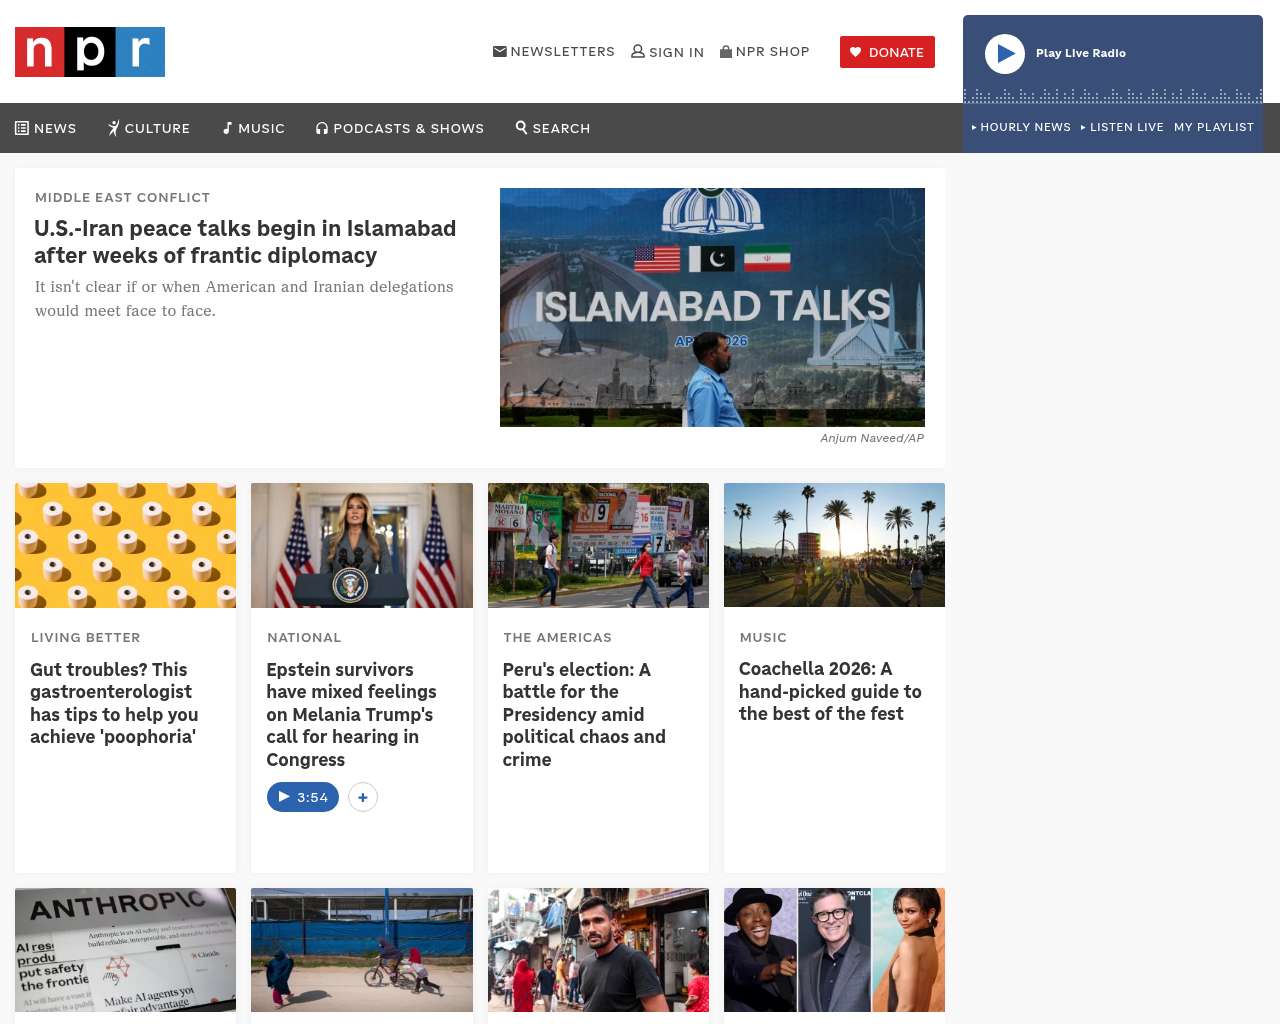Select Listen Live in the player
Screen dimensions: 1280x1024
(x=1123, y=127)
